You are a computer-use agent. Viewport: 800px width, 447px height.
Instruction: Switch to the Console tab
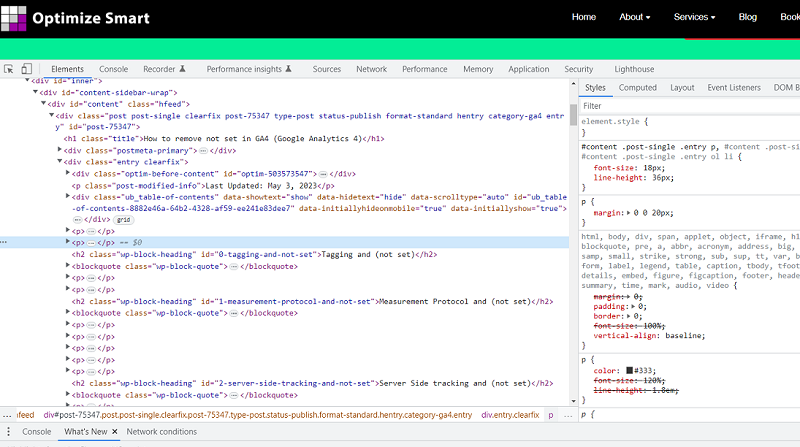tap(113, 69)
